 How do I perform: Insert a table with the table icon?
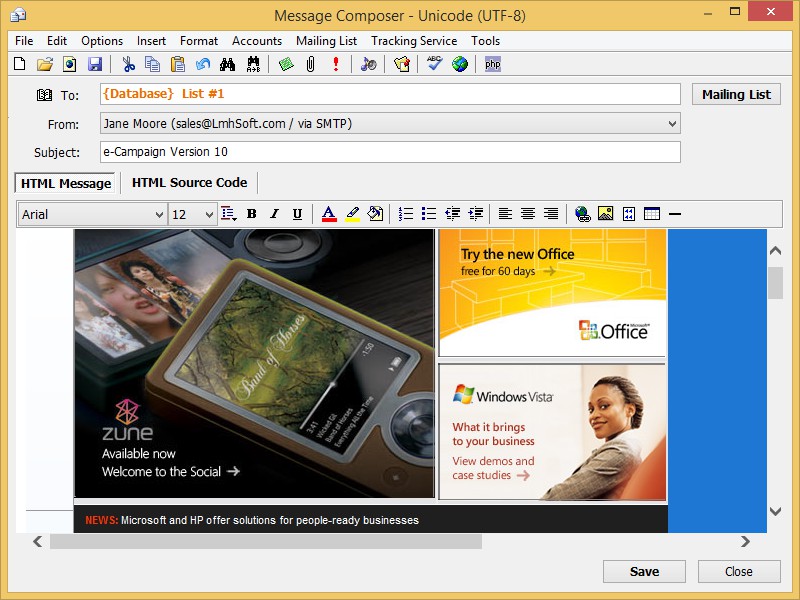(652, 214)
